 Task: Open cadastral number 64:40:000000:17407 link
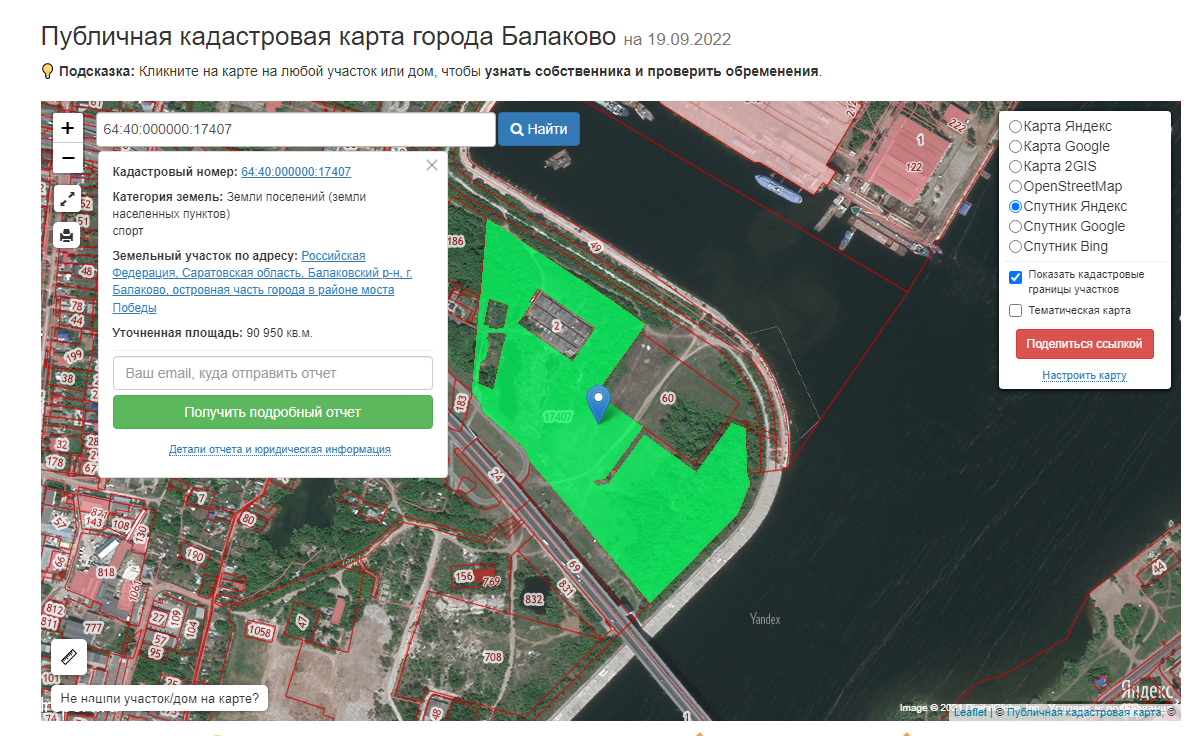(x=296, y=172)
